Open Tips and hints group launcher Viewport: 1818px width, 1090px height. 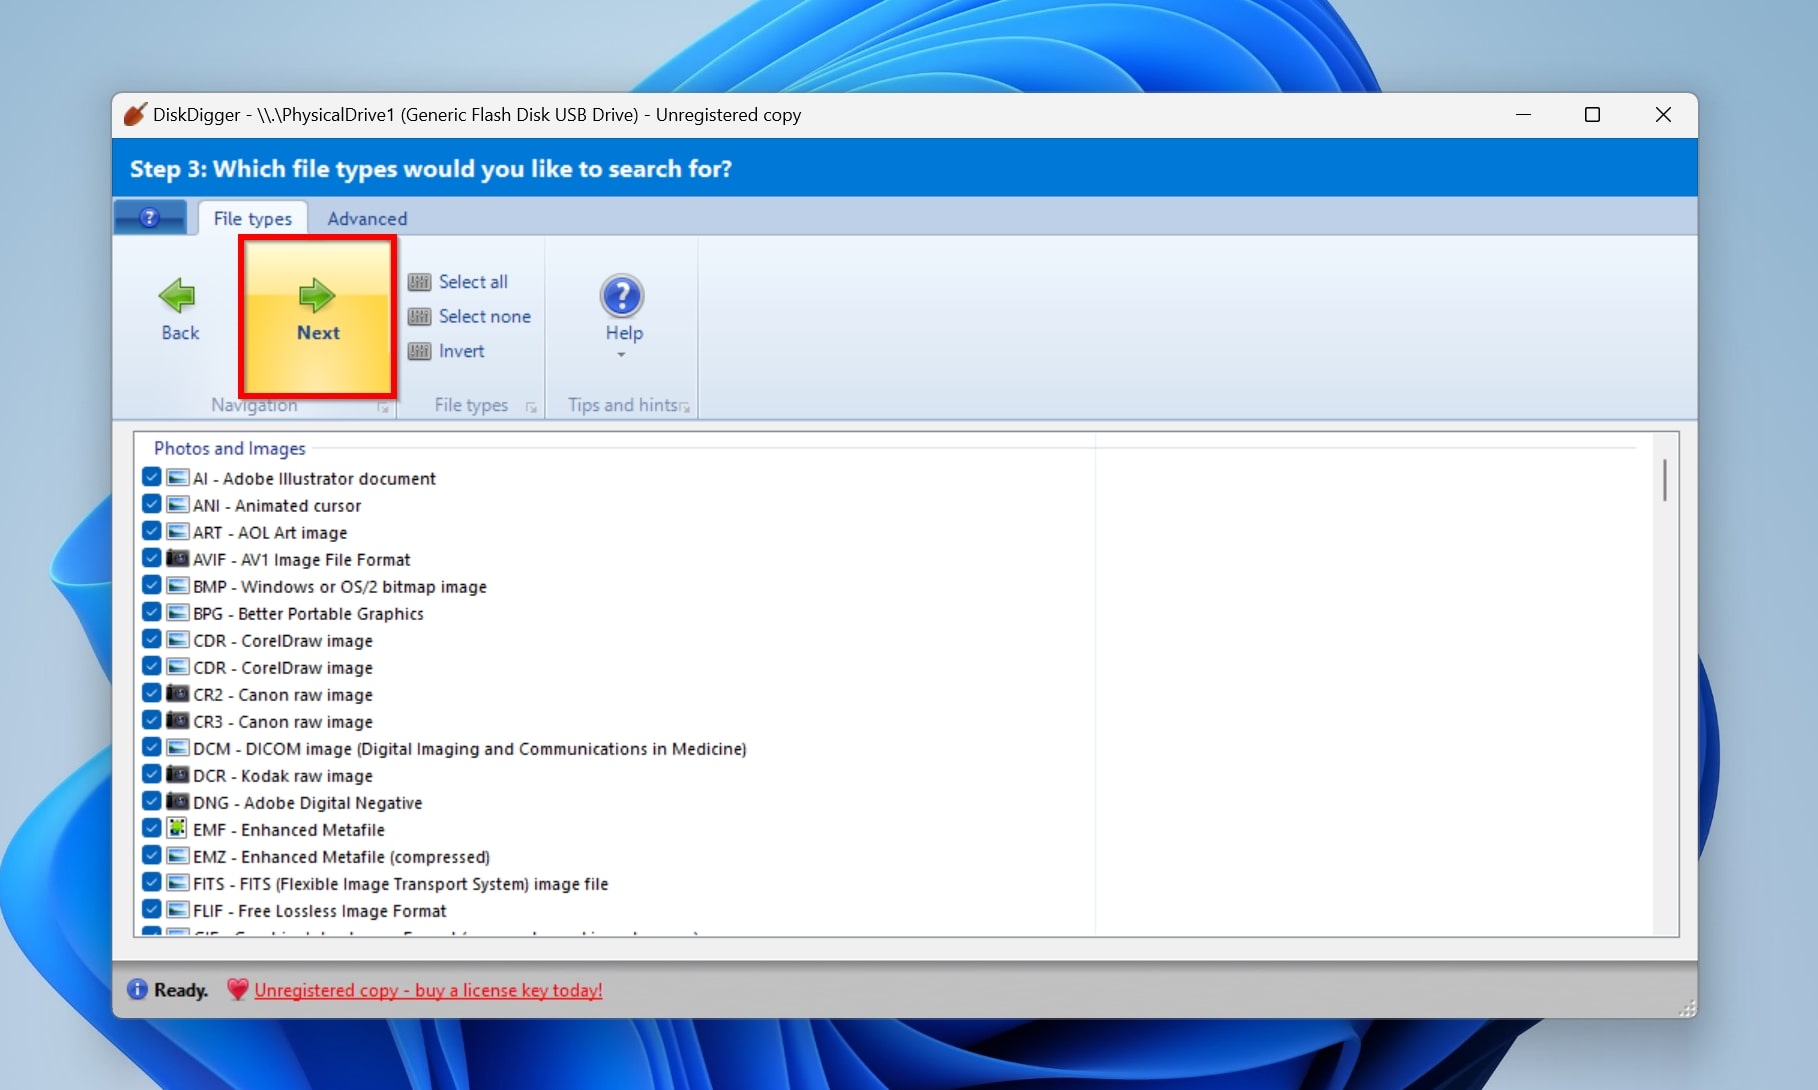tap(685, 407)
